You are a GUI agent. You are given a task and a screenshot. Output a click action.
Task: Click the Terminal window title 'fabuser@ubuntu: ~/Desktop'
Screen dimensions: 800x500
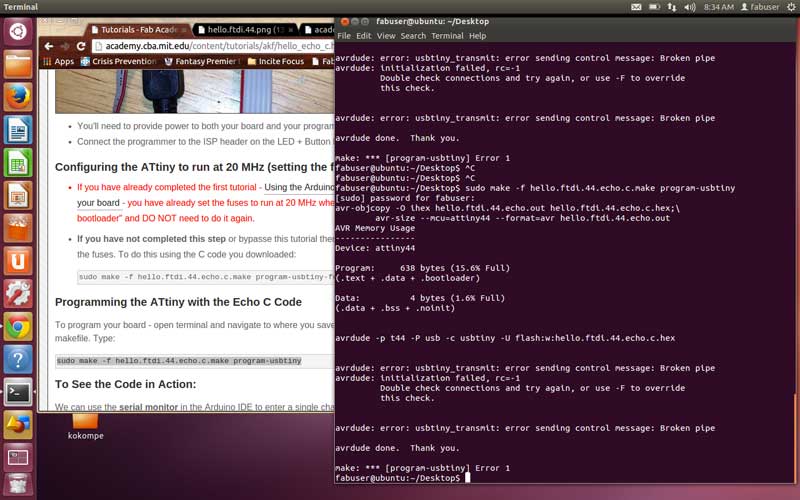click(432, 21)
